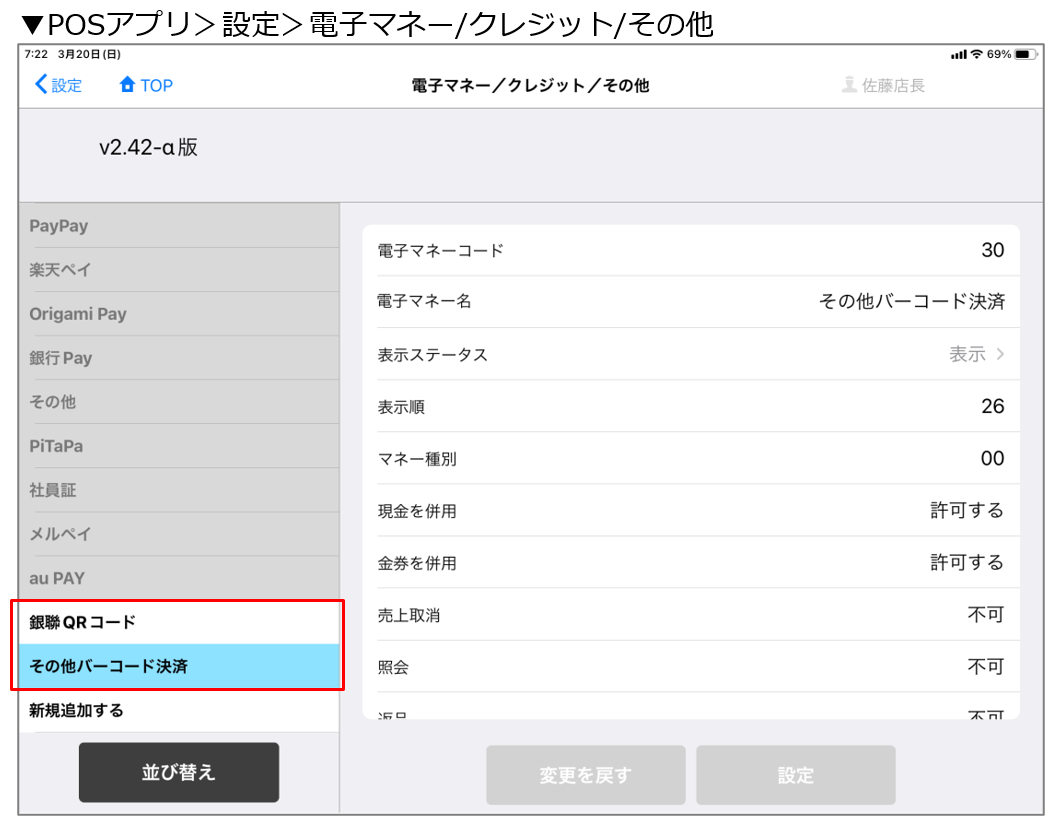Viewport: 1045px width, 816px height.
Task: Edit the 電子マネーコード value field
Action: 991,250
